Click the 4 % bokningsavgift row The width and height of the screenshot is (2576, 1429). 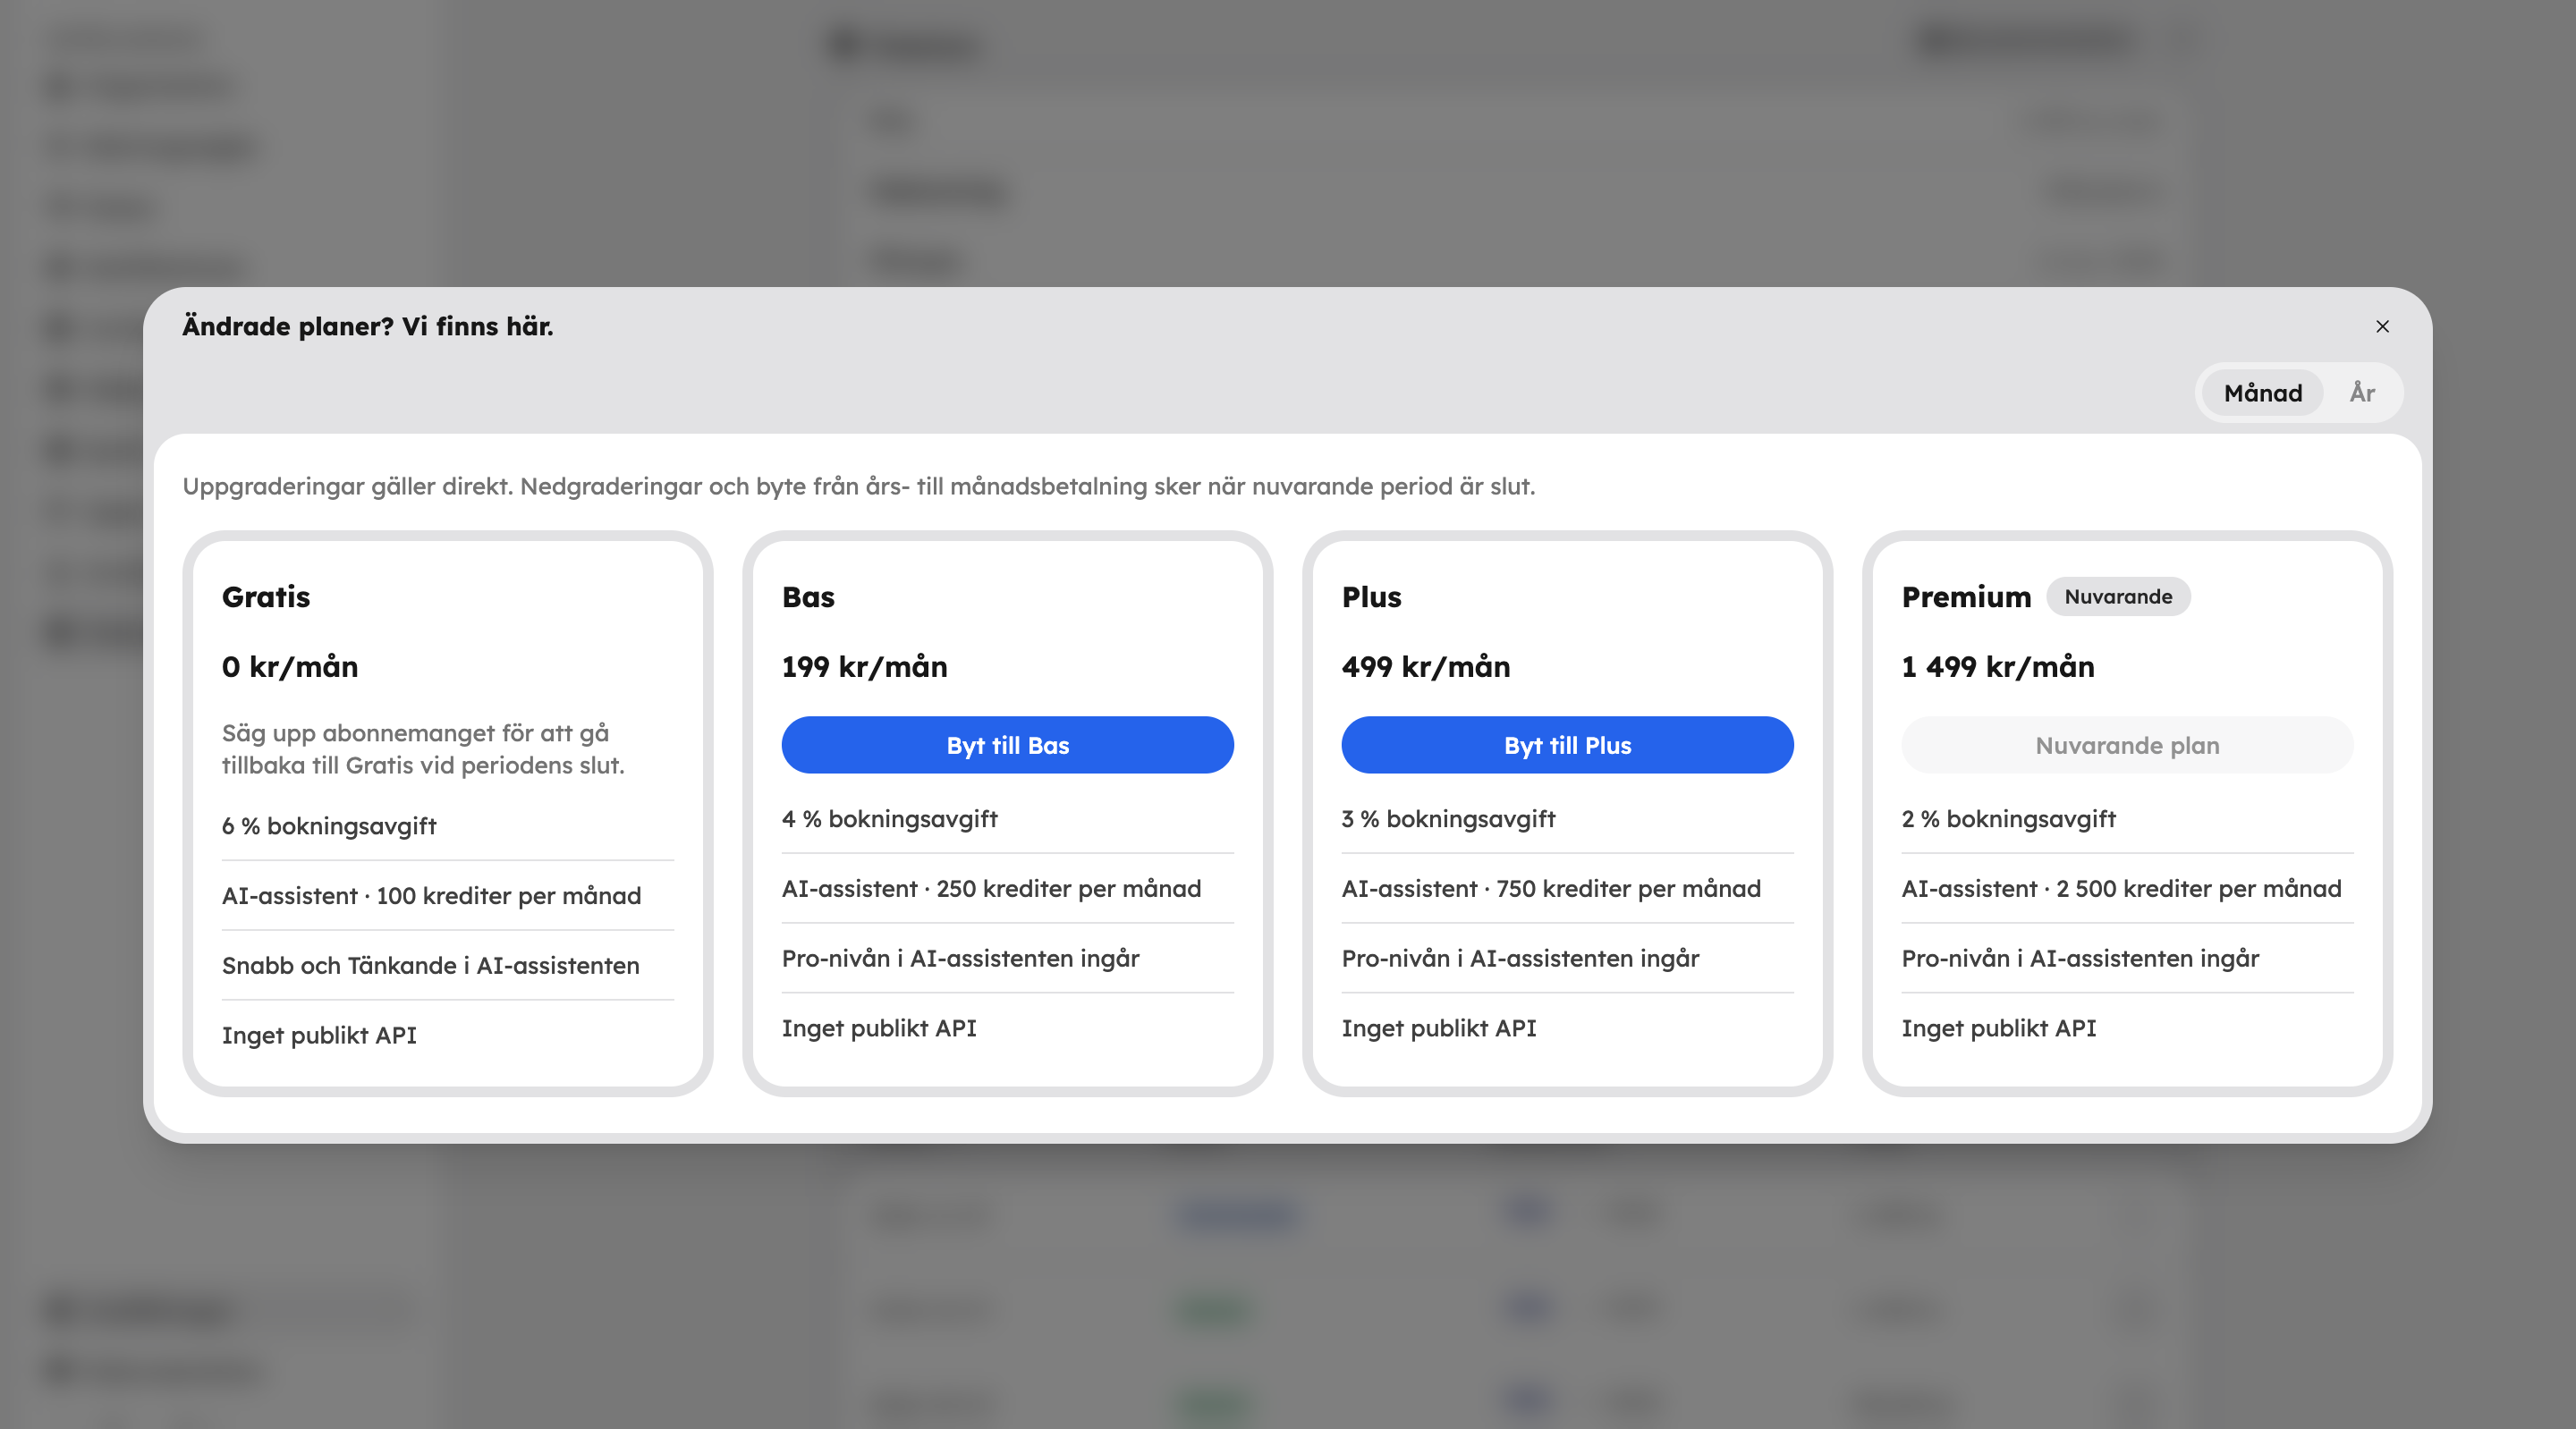(x=1007, y=819)
